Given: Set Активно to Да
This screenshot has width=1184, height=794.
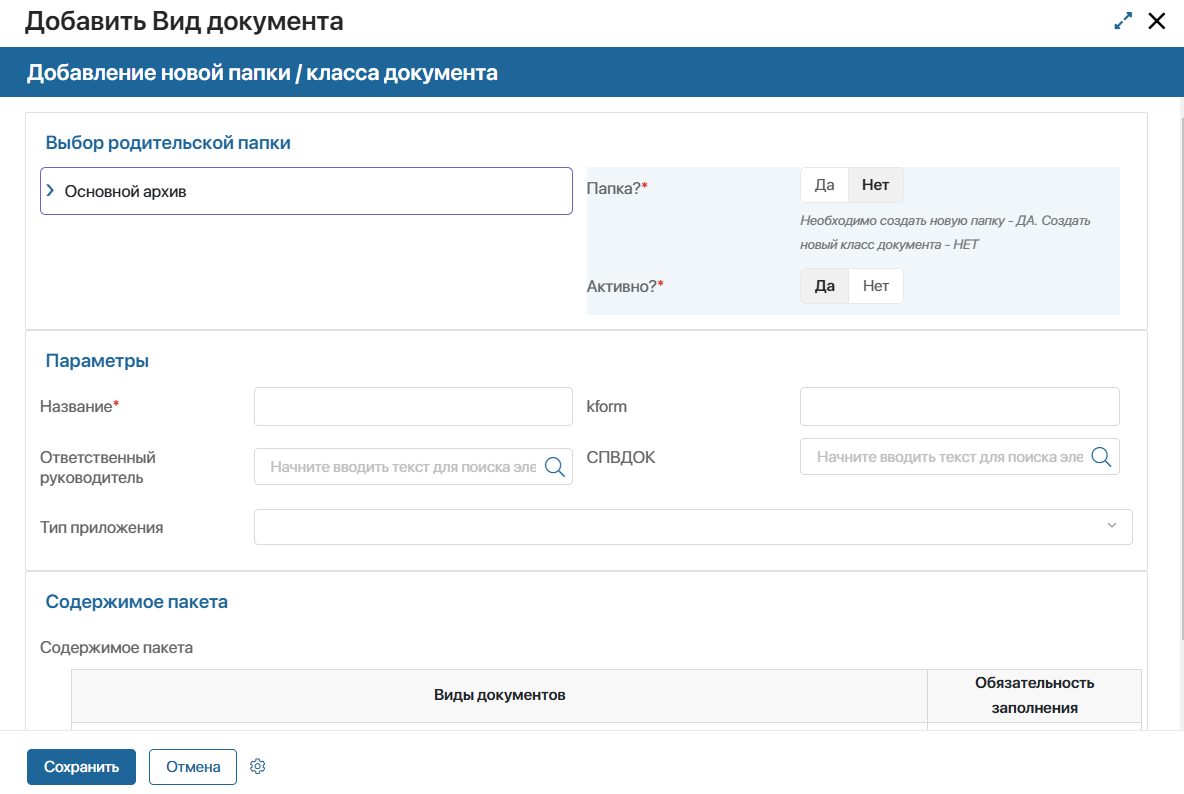Looking at the screenshot, I should point(824,286).
